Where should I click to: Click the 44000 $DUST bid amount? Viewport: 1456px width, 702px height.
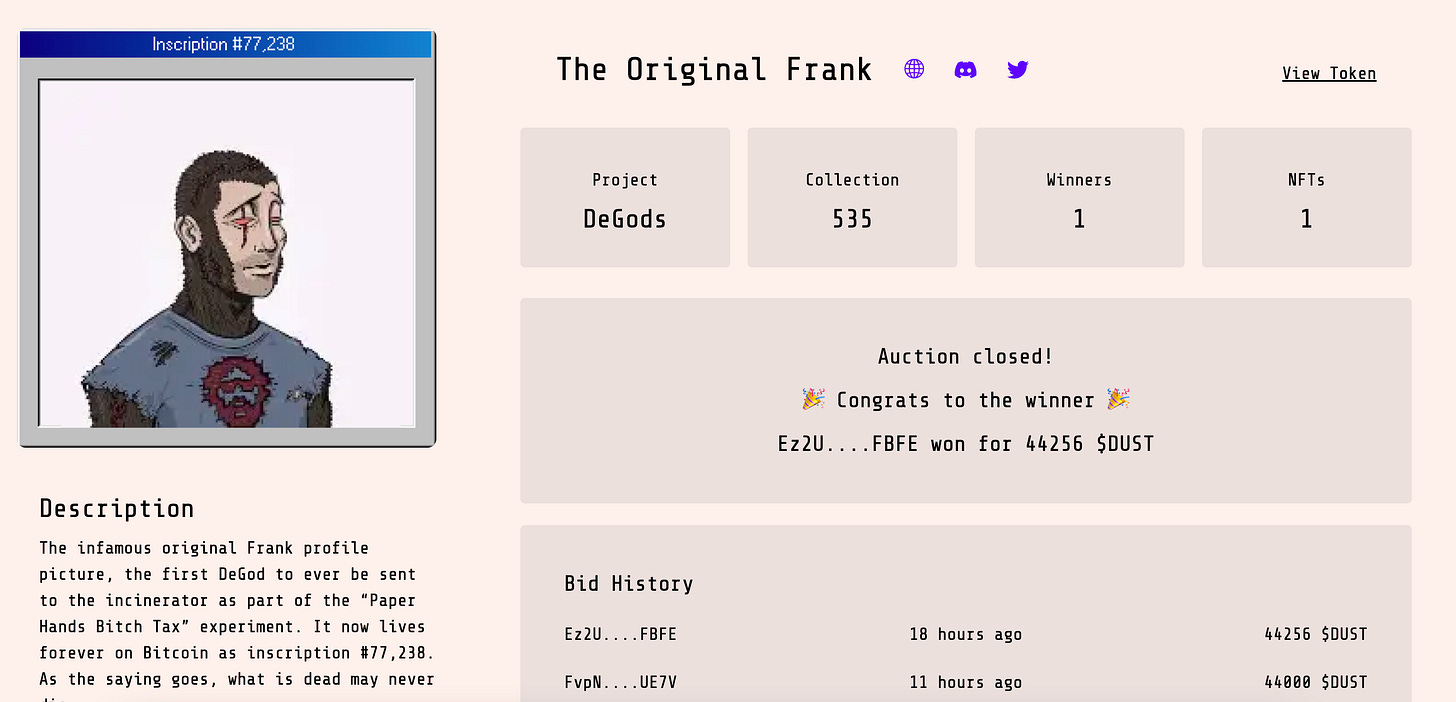pyautogui.click(x=1315, y=682)
